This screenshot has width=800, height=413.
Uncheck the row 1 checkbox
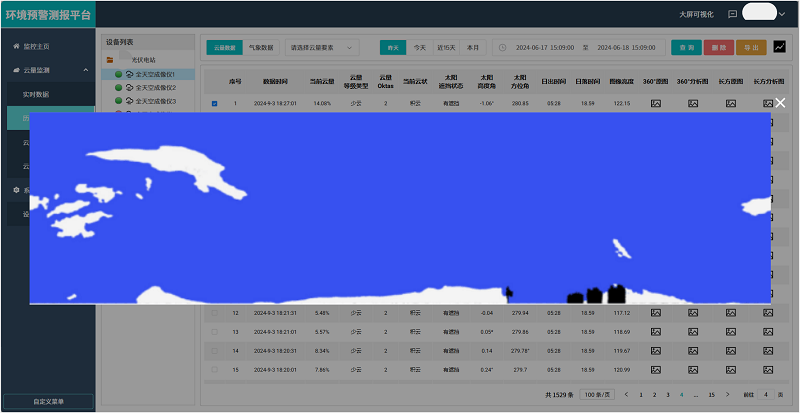pyautogui.click(x=214, y=103)
